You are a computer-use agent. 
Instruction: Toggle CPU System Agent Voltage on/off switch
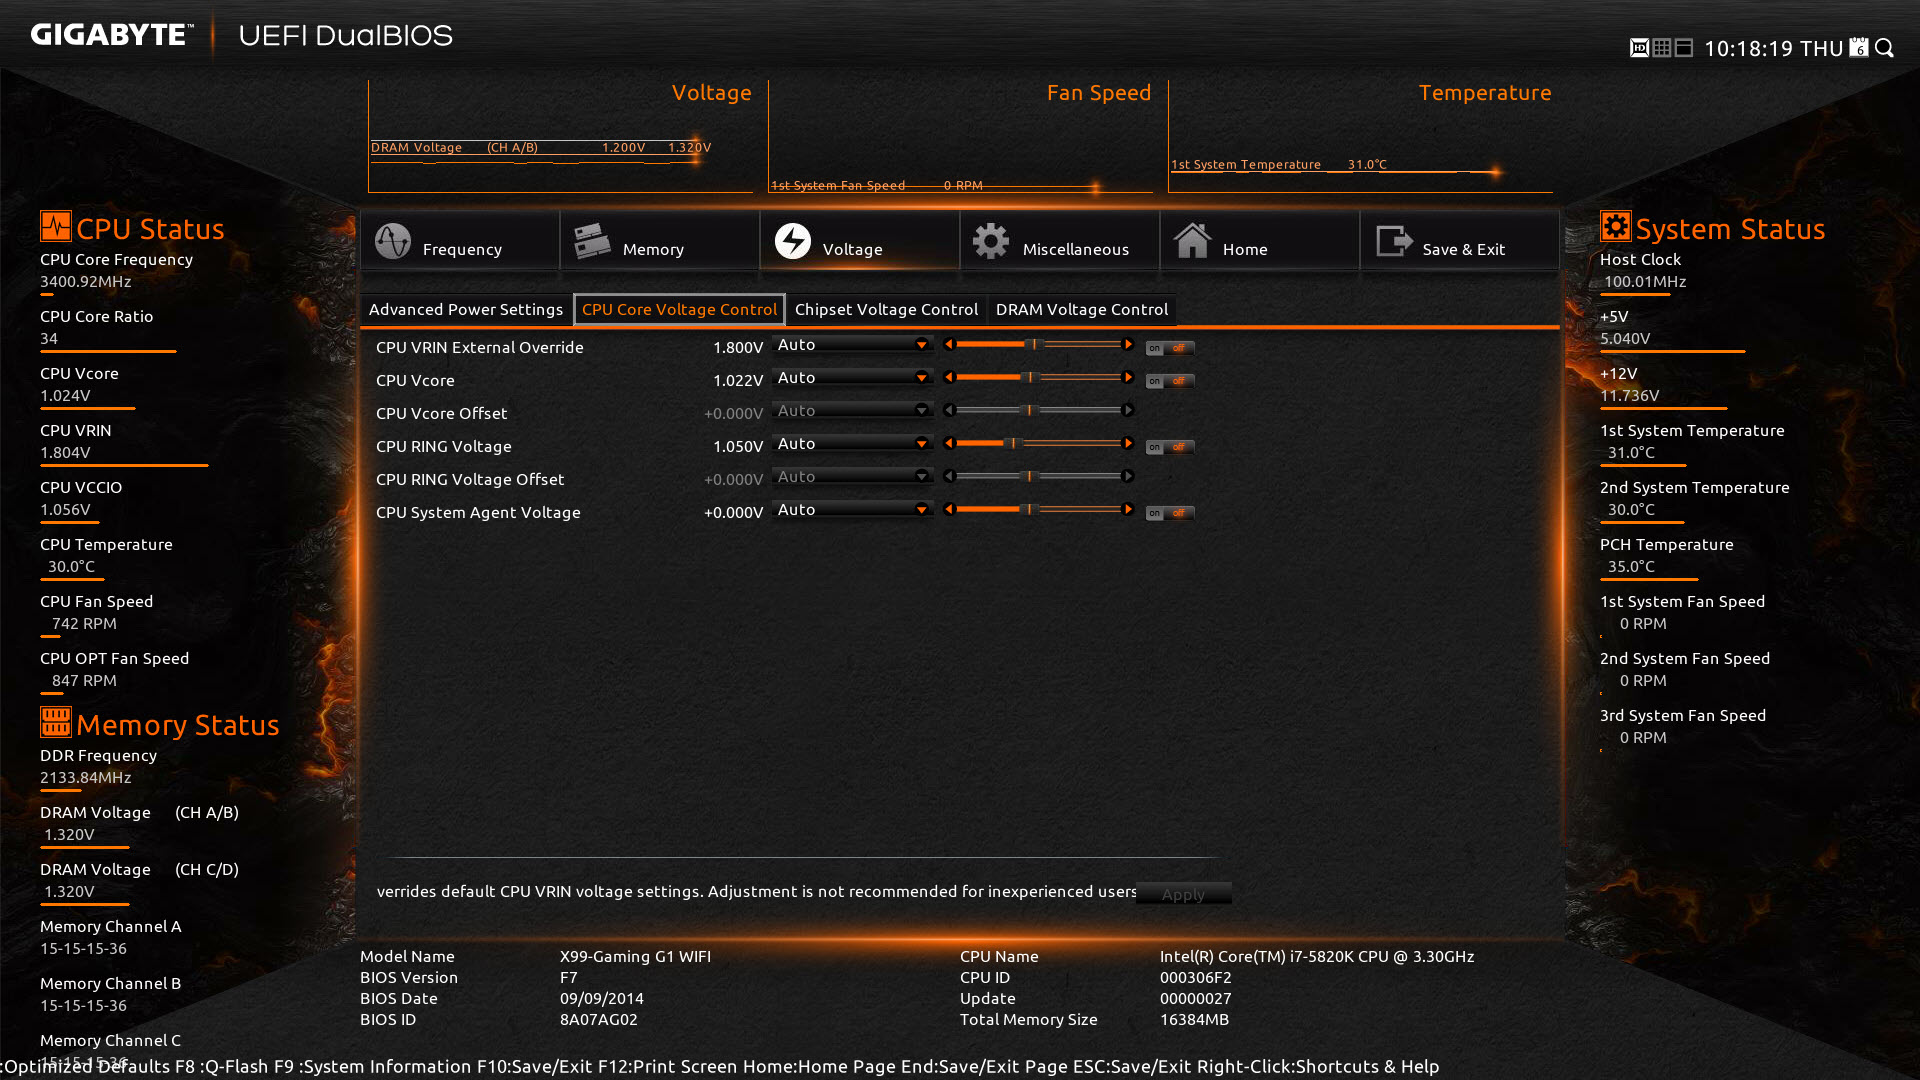click(1170, 514)
